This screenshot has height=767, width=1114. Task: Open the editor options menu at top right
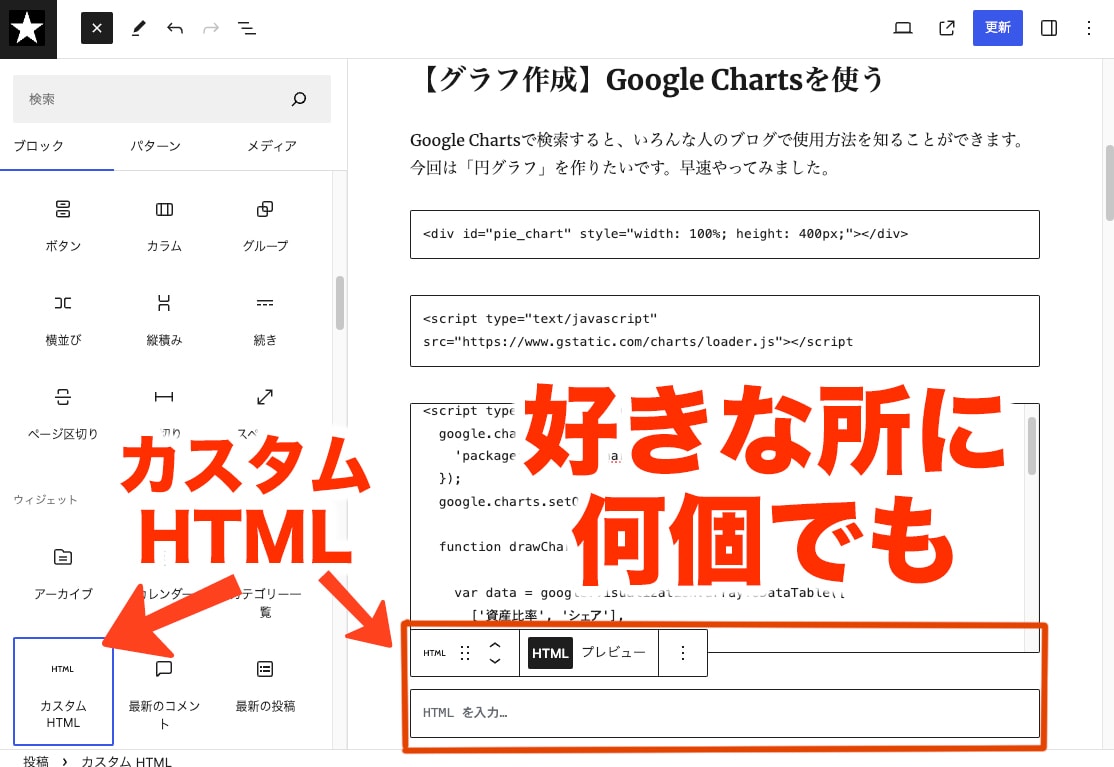pos(1089,28)
